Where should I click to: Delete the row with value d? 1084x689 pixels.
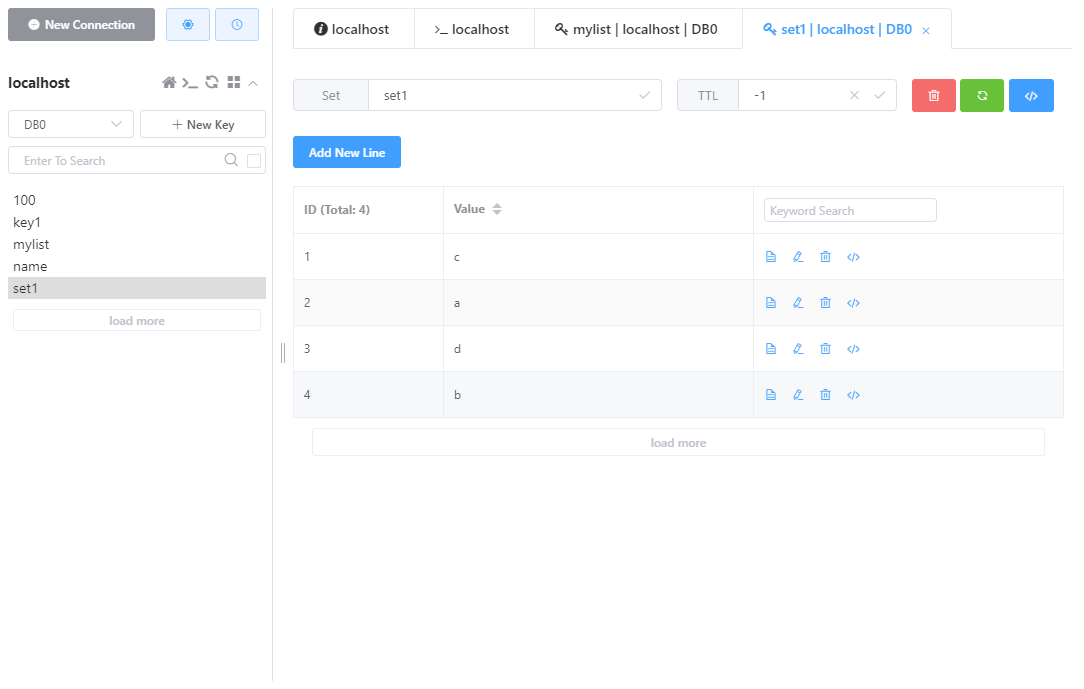[x=825, y=349]
